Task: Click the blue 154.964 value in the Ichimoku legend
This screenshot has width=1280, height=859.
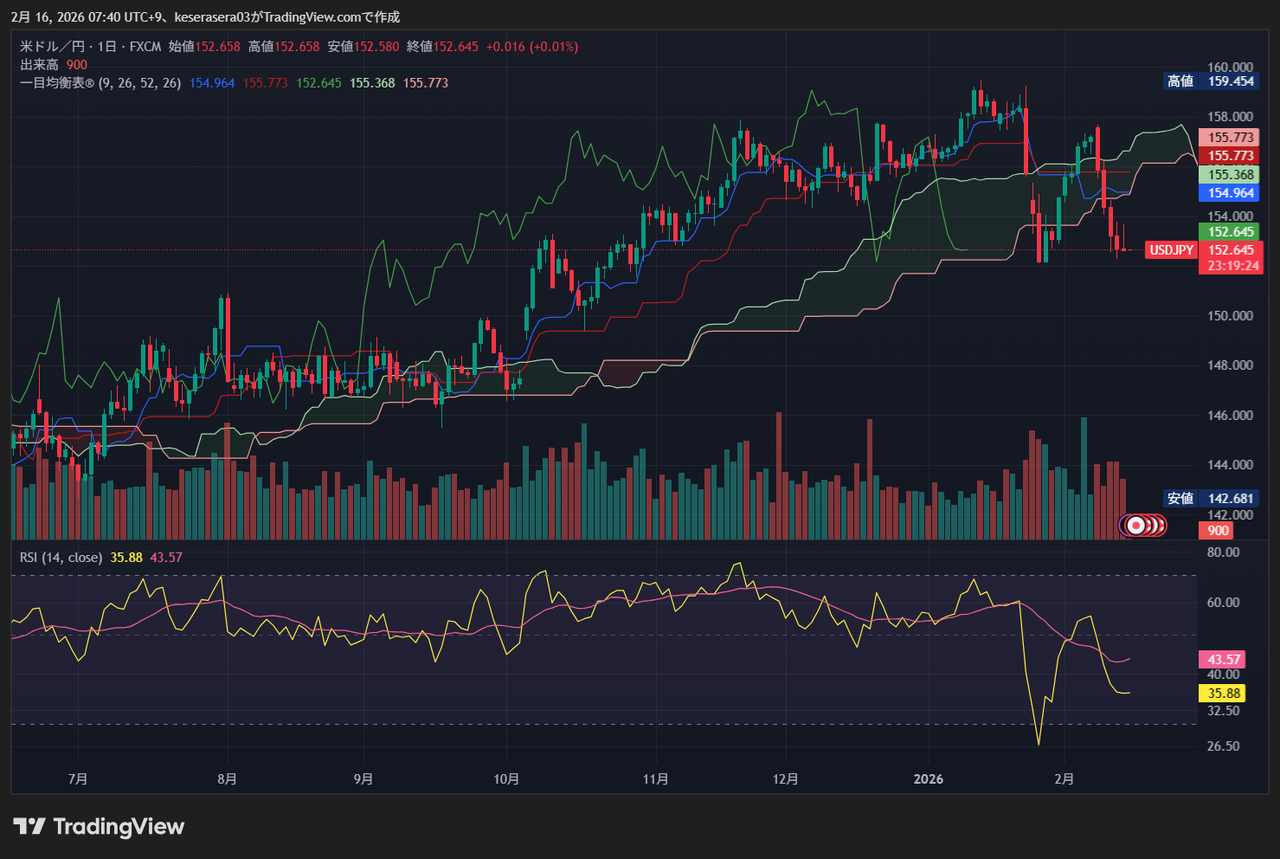Action: [211, 83]
